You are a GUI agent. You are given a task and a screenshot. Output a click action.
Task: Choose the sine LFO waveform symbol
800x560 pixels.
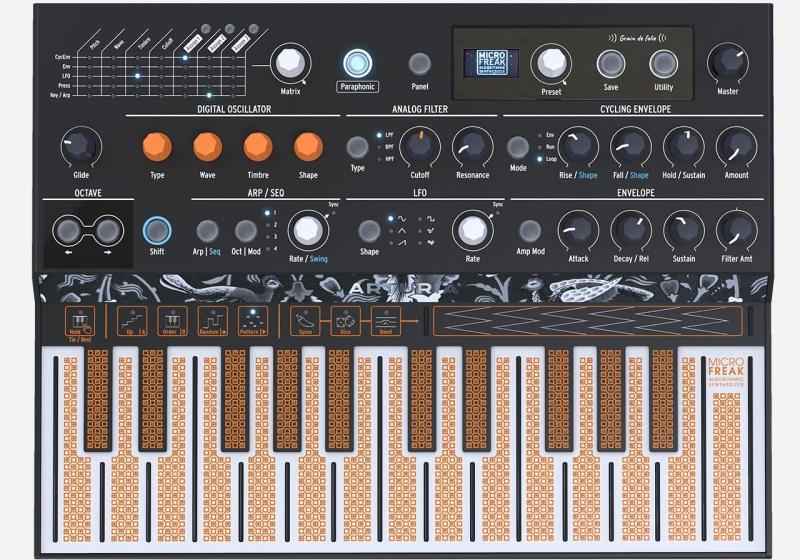point(402,219)
